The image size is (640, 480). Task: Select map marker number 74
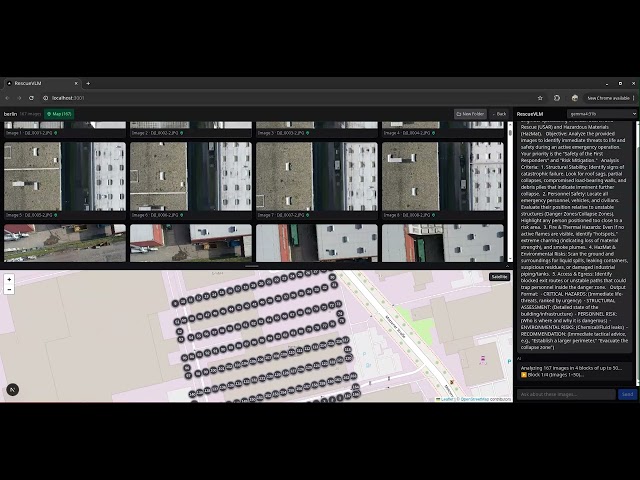(340, 313)
